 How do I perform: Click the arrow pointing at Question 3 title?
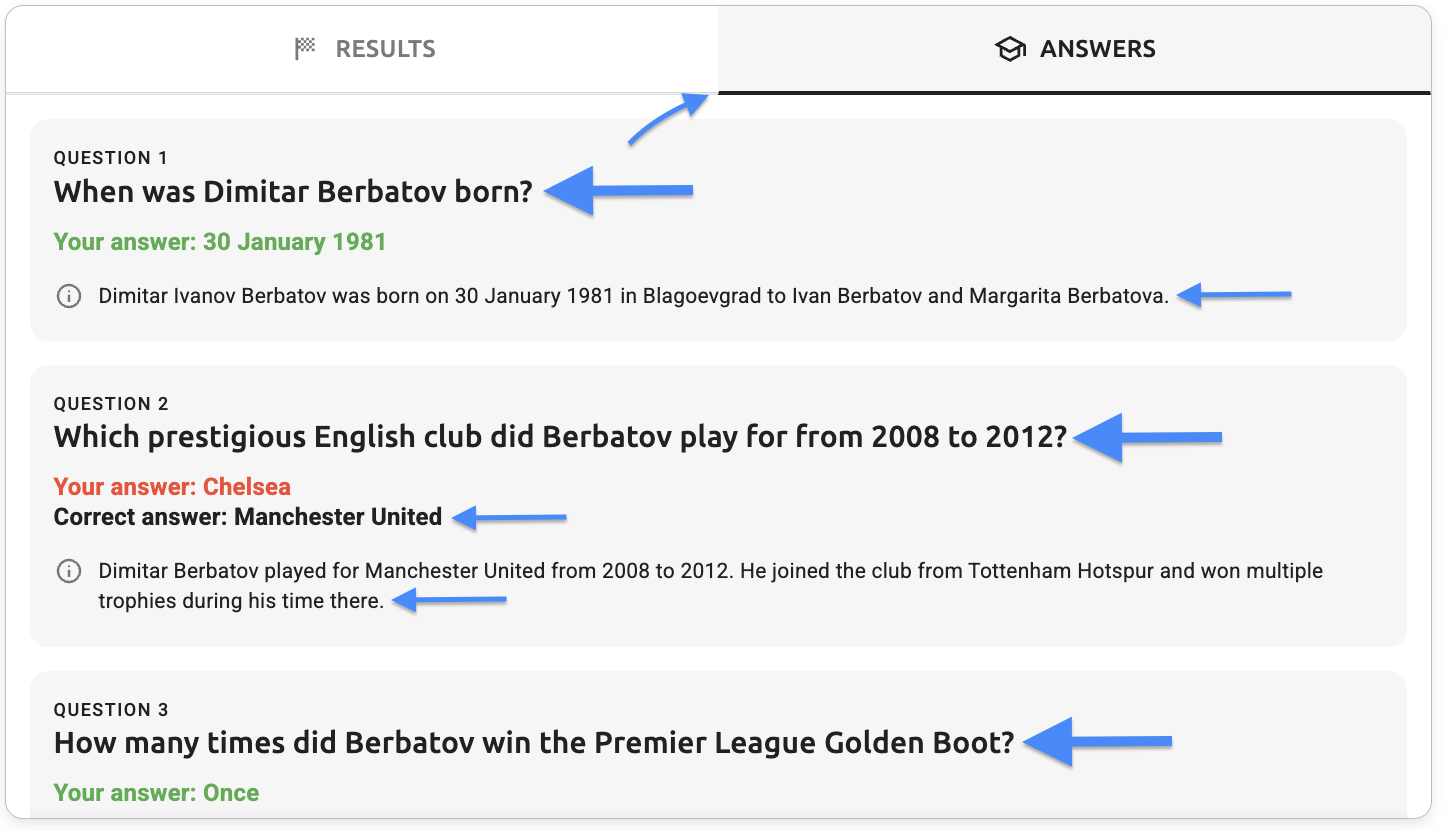point(1098,742)
